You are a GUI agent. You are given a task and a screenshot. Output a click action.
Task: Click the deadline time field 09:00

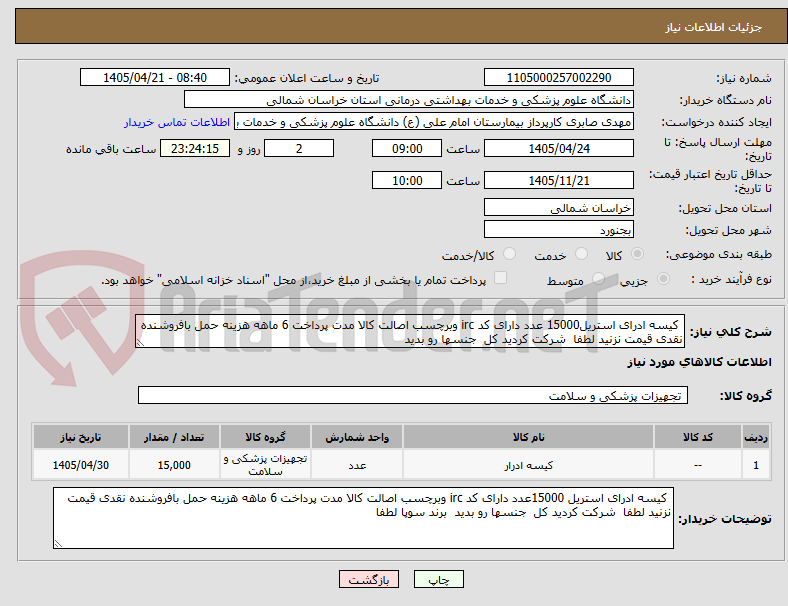click(x=407, y=148)
